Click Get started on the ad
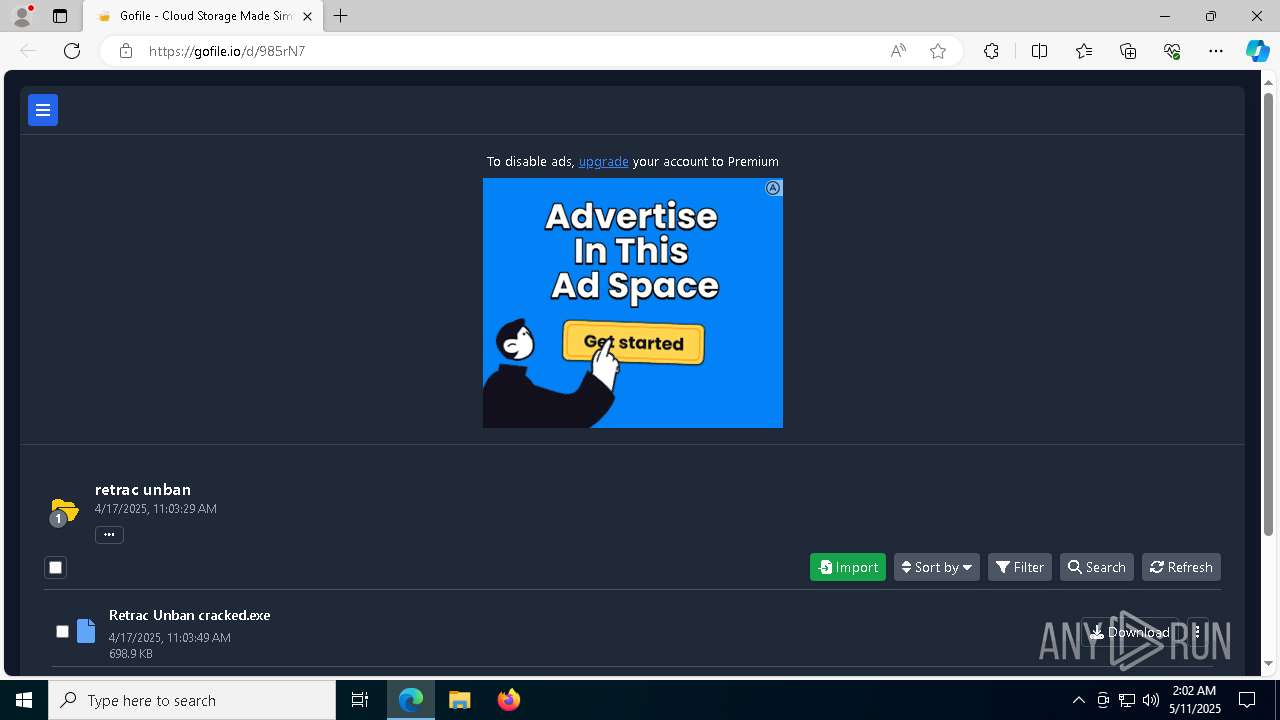The width and height of the screenshot is (1280, 720). tap(634, 343)
